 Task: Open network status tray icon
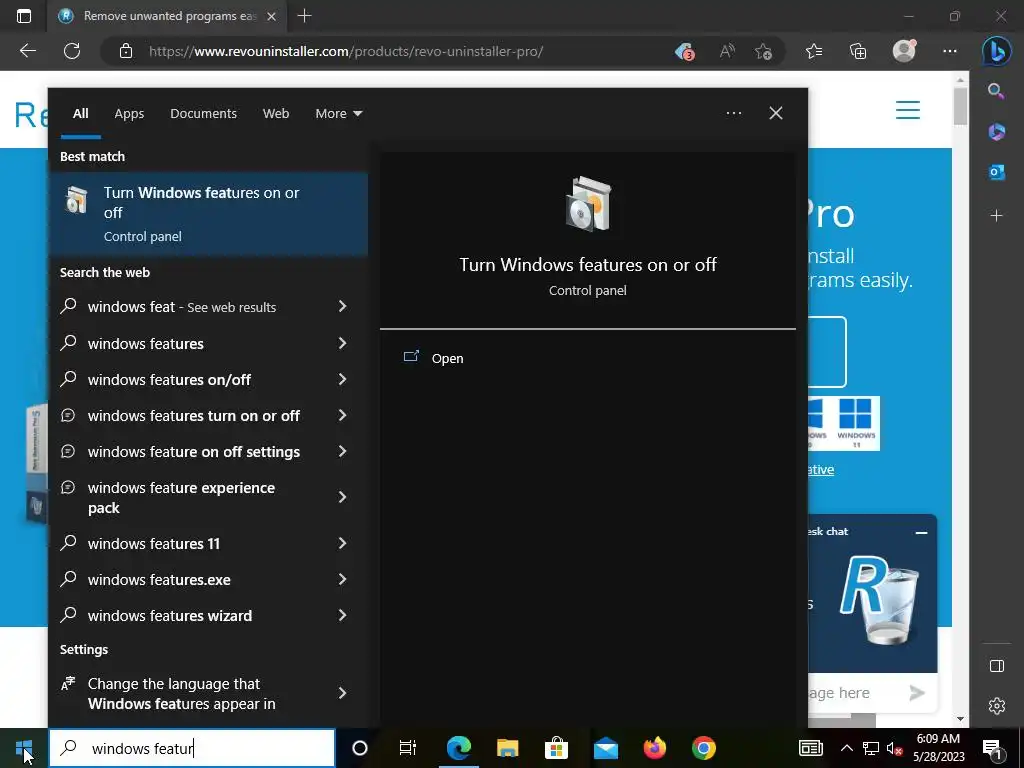[x=871, y=748]
